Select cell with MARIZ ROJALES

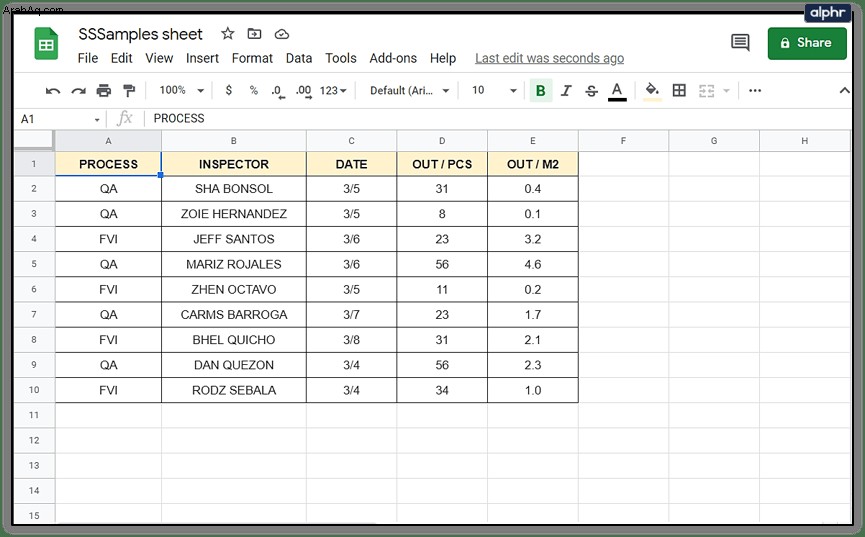coord(234,264)
